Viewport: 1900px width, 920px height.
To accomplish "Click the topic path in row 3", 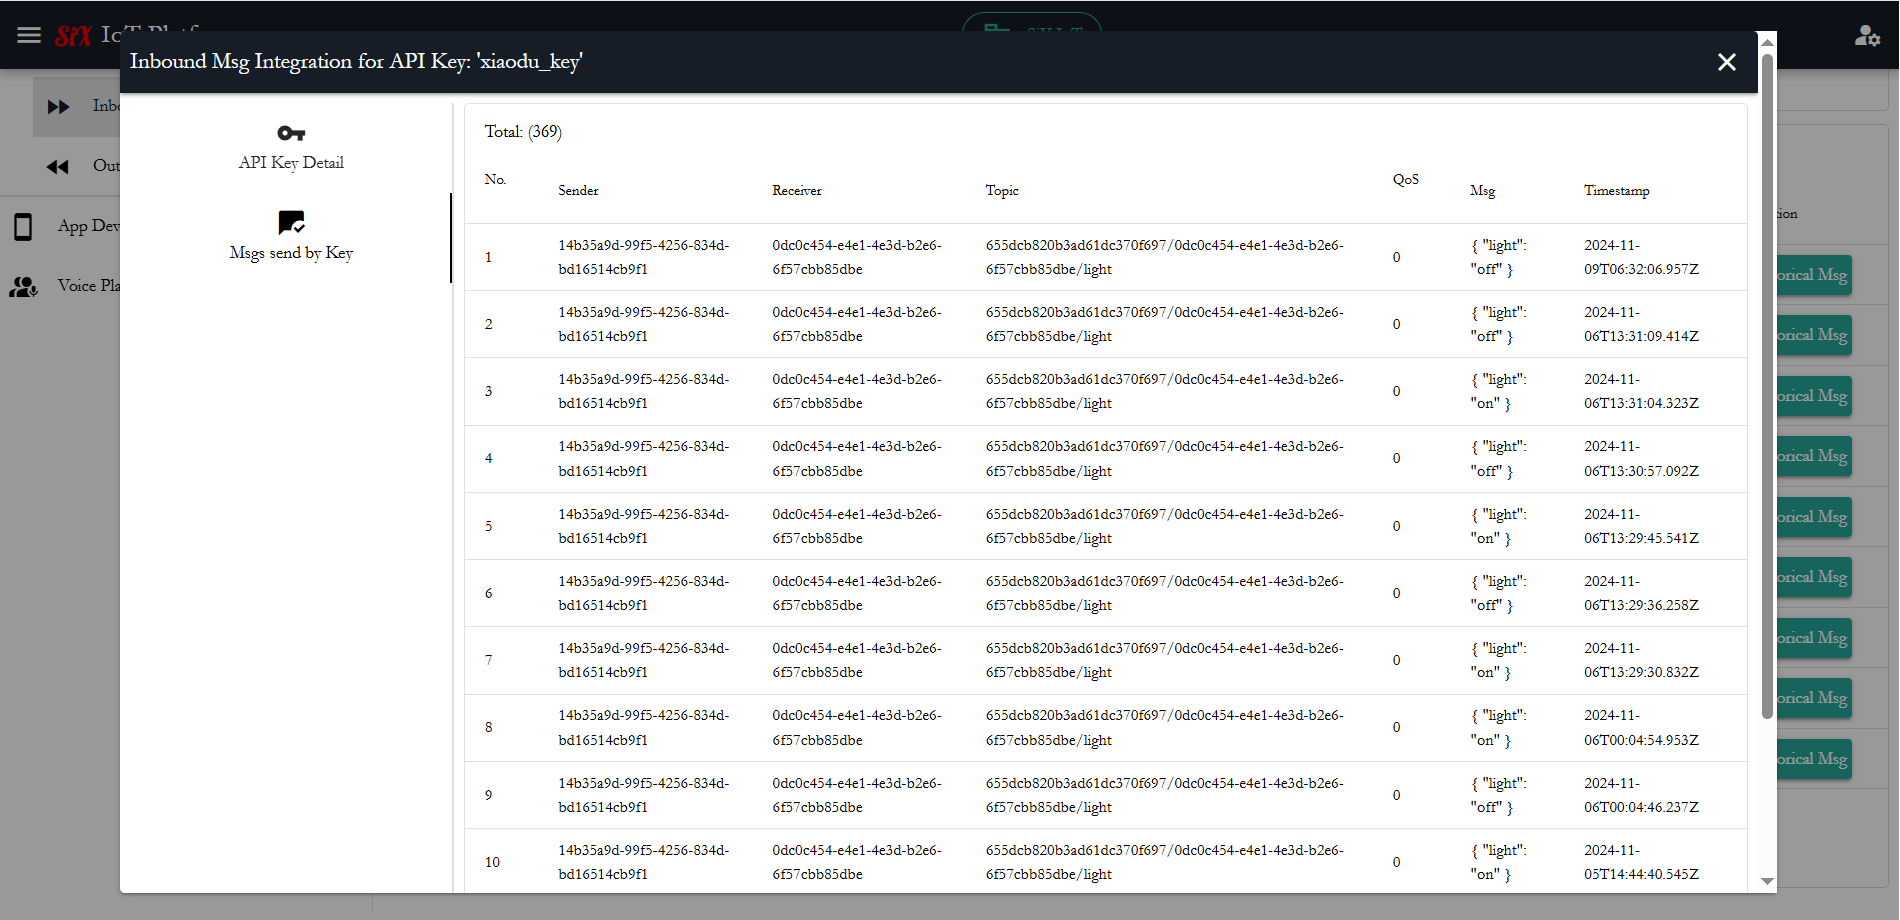I will coord(1165,392).
